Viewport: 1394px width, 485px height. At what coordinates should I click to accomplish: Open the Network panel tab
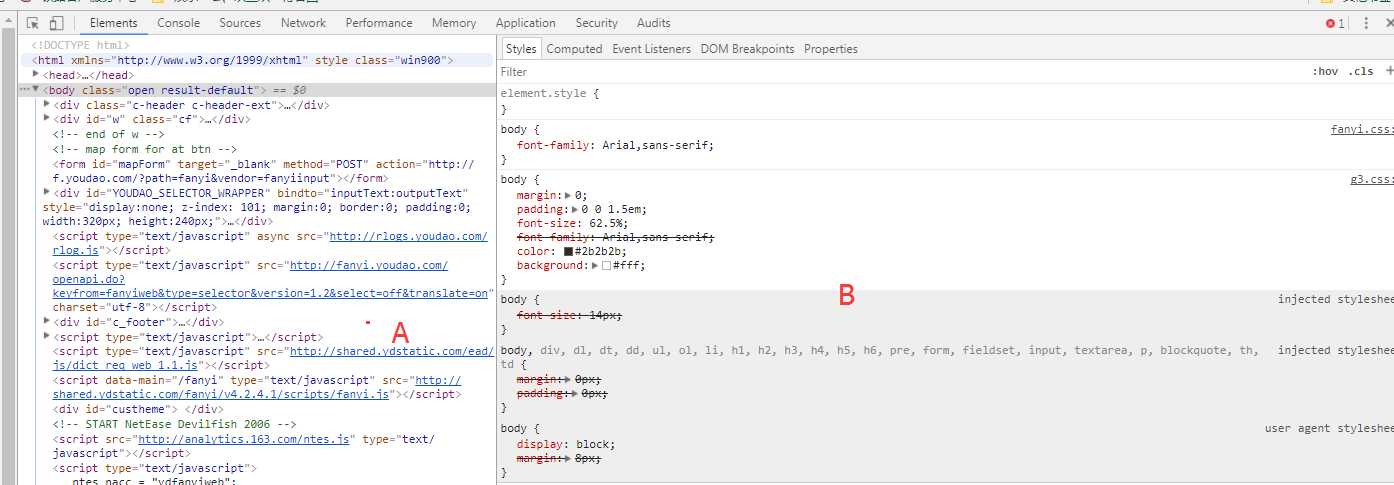click(303, 23)
